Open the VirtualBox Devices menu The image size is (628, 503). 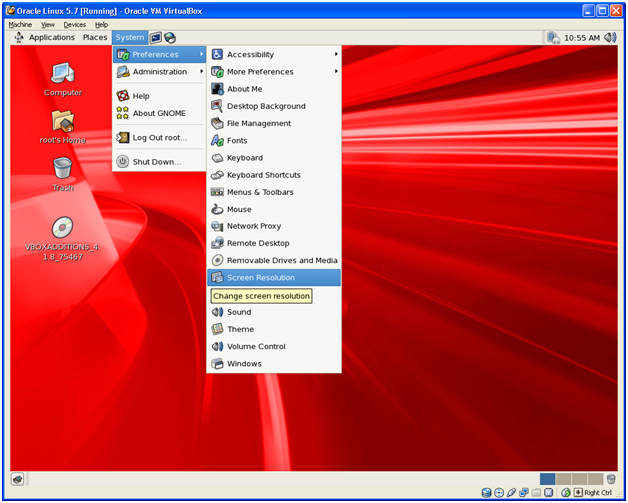click(74, 24)
